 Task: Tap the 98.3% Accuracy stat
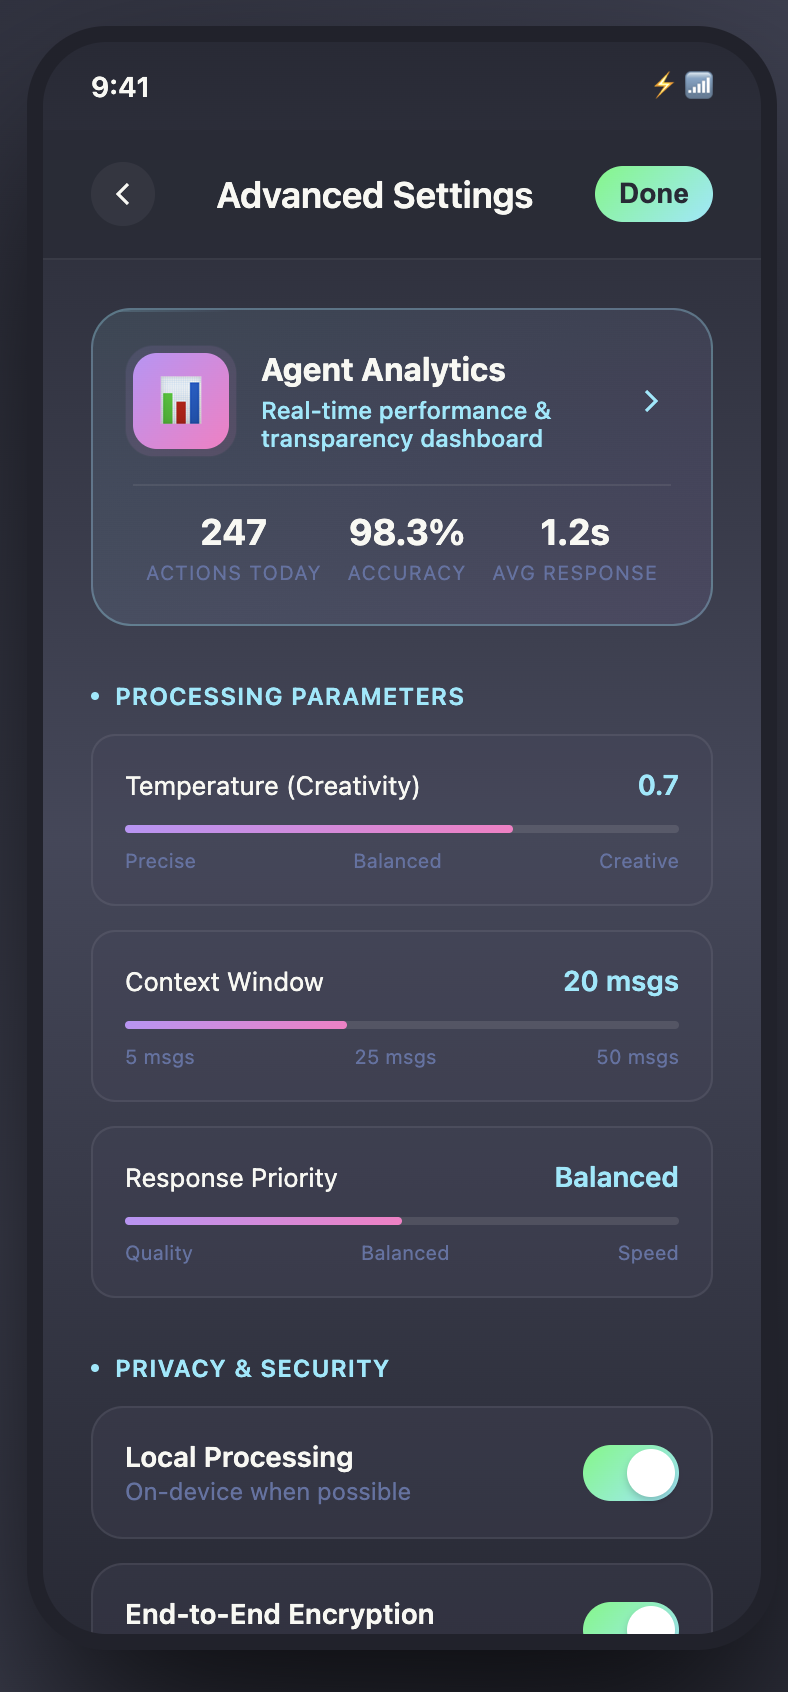[406, 545]
